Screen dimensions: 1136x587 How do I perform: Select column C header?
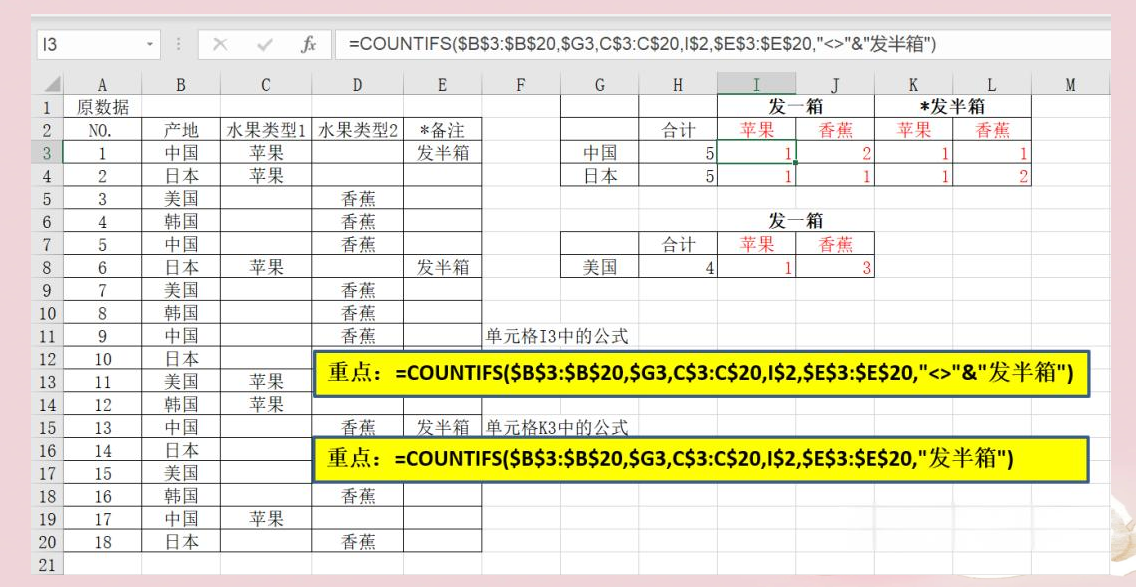point(266,85)
